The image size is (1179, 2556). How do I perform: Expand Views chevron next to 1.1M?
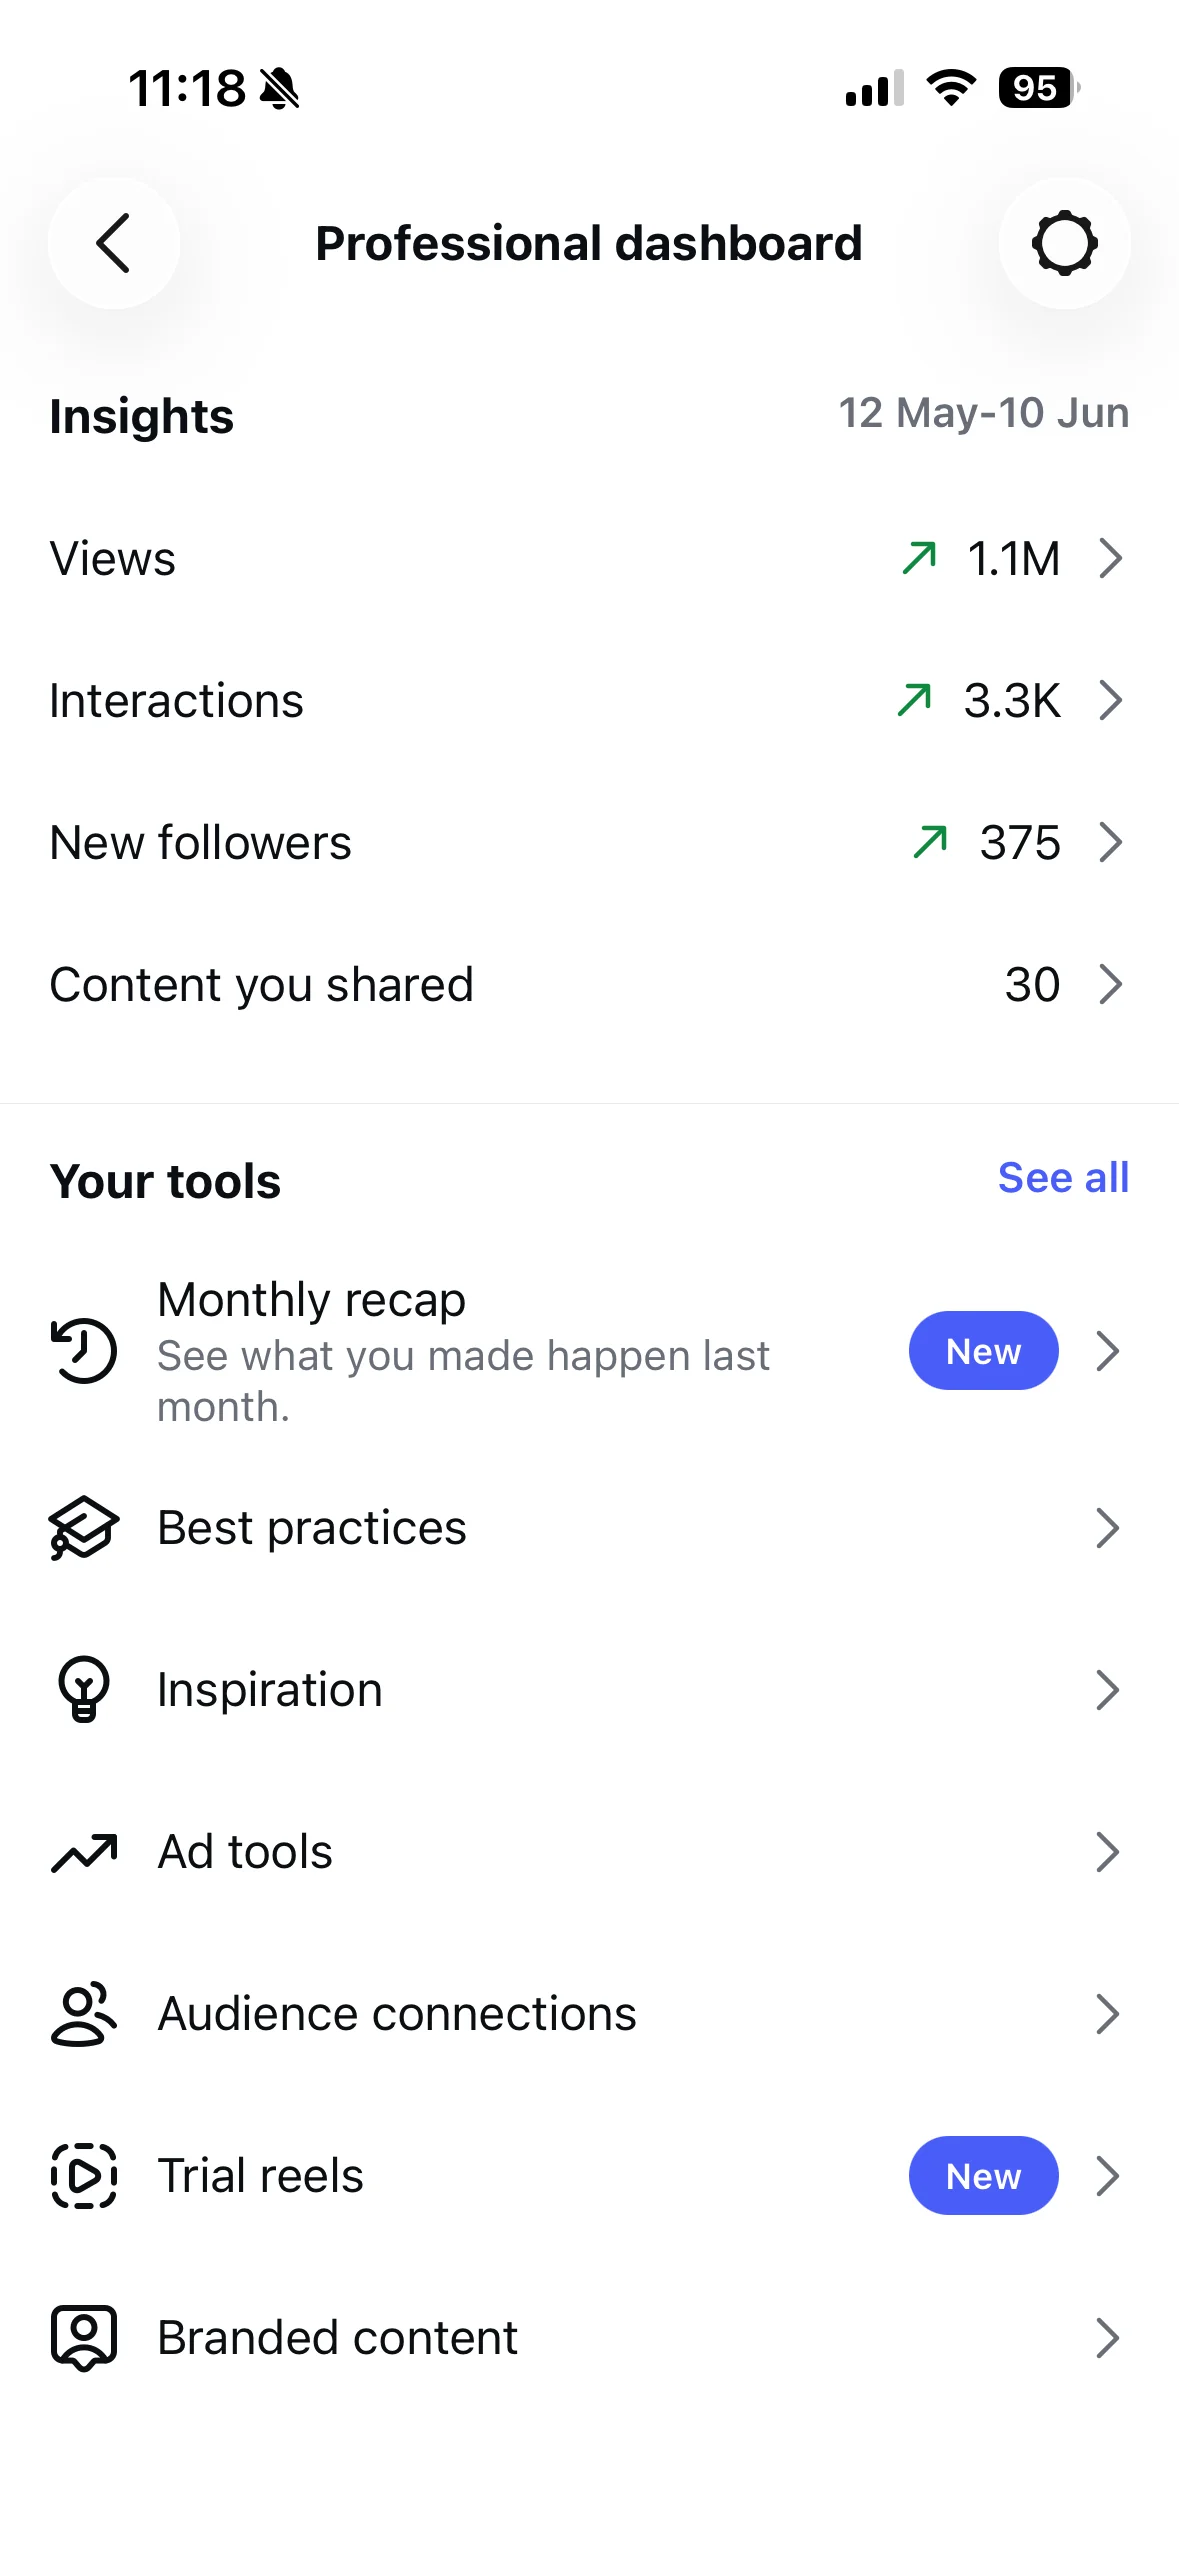pyautogui.click(x=1110, y=558)
